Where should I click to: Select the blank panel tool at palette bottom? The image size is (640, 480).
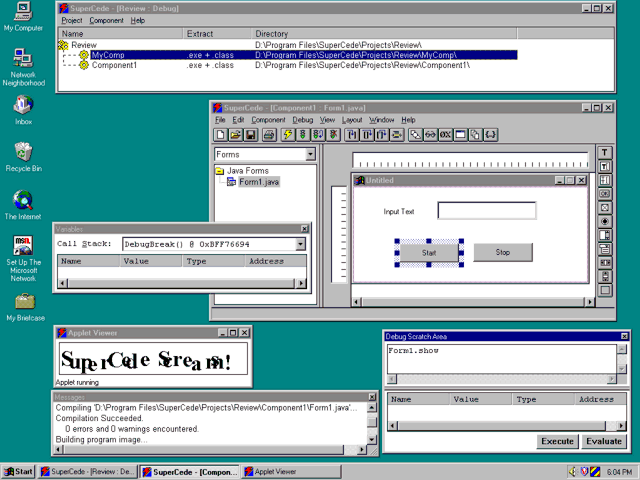tap(604, 290)
